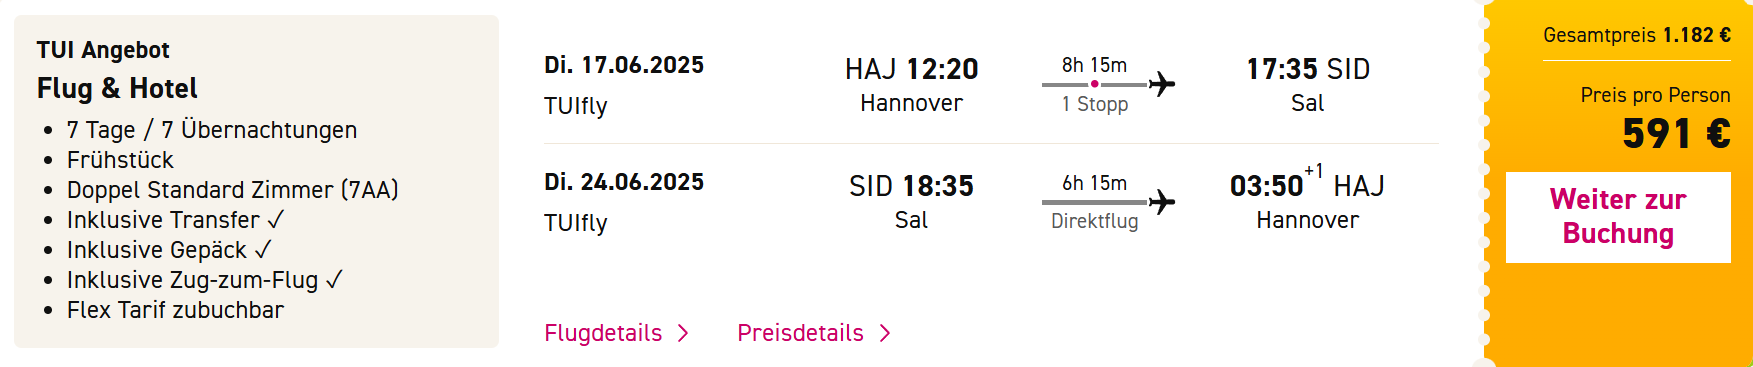Image resolution: width=1753 pixels, height=367 pixels.
Task: Click the Inklusive Zug-zum-Flug checkmark
Action: 334,280
